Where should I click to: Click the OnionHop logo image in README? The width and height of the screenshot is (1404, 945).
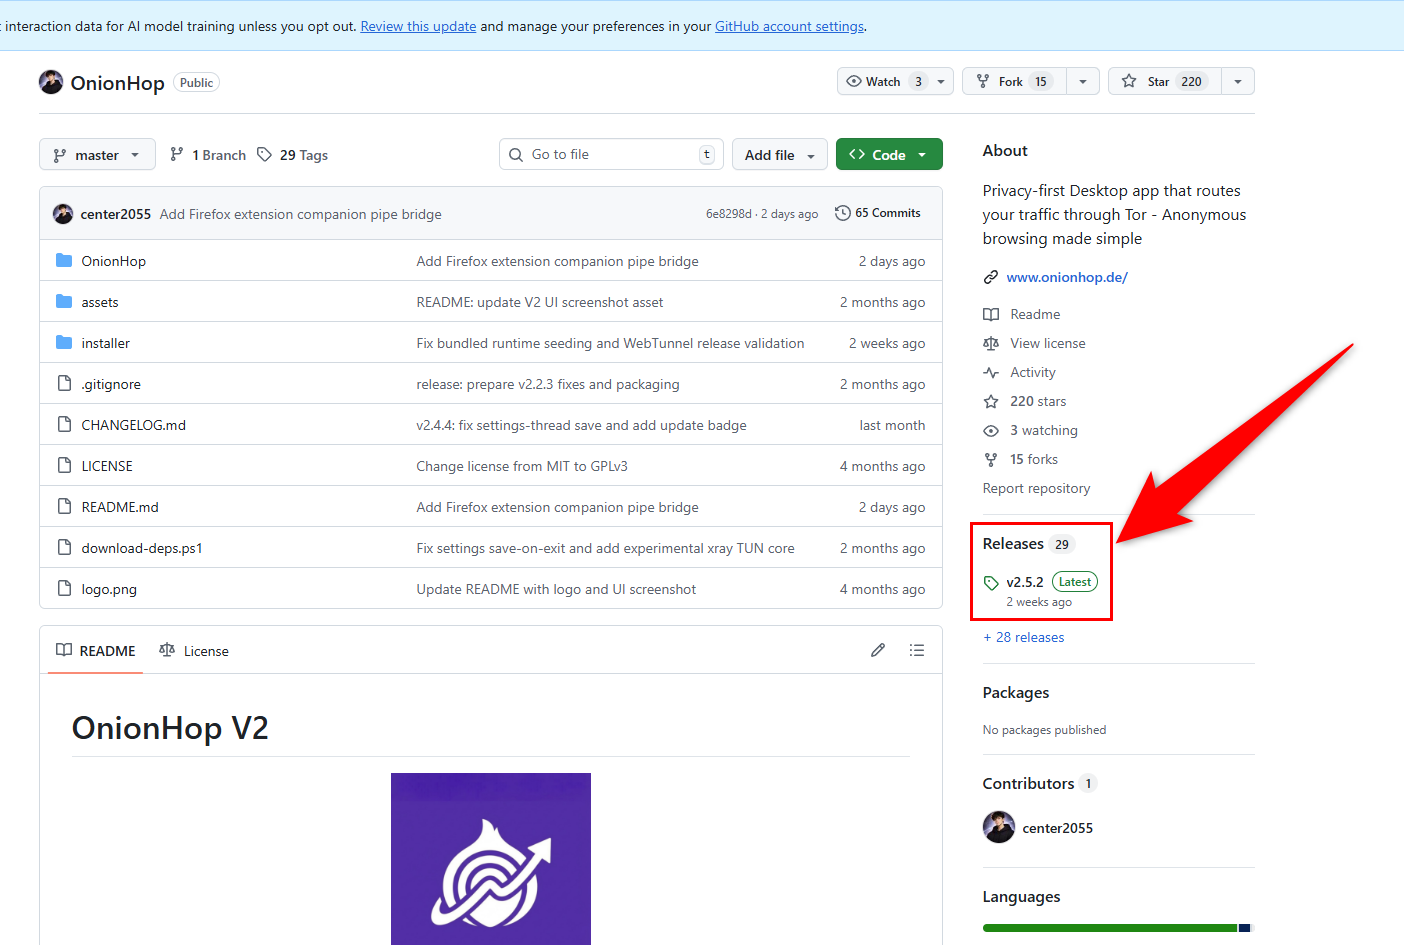coord(491,859)
